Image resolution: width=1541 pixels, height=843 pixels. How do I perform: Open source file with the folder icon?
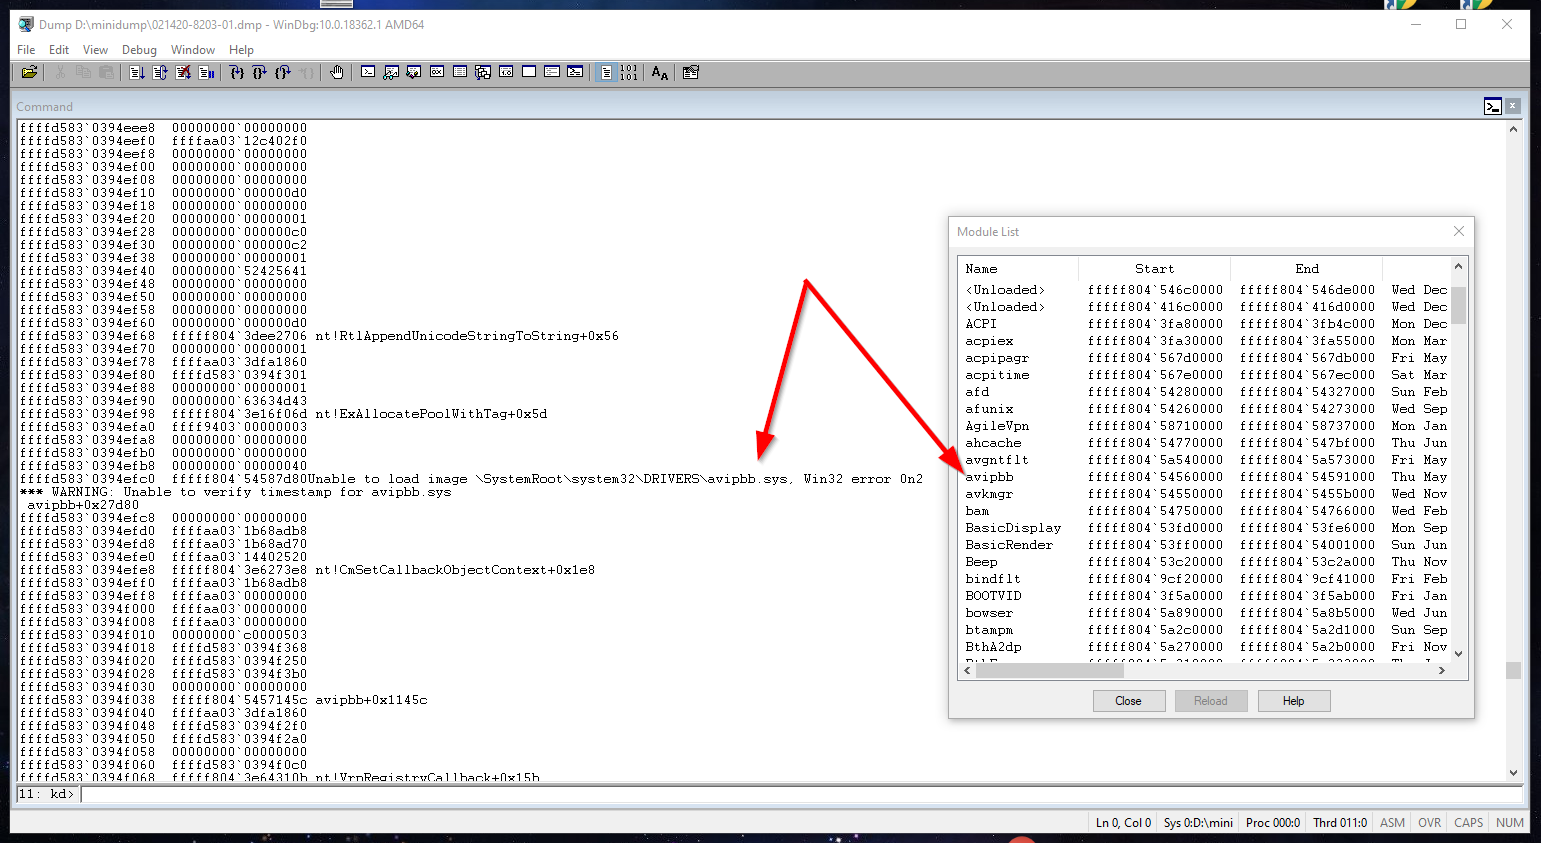point(30,72)
